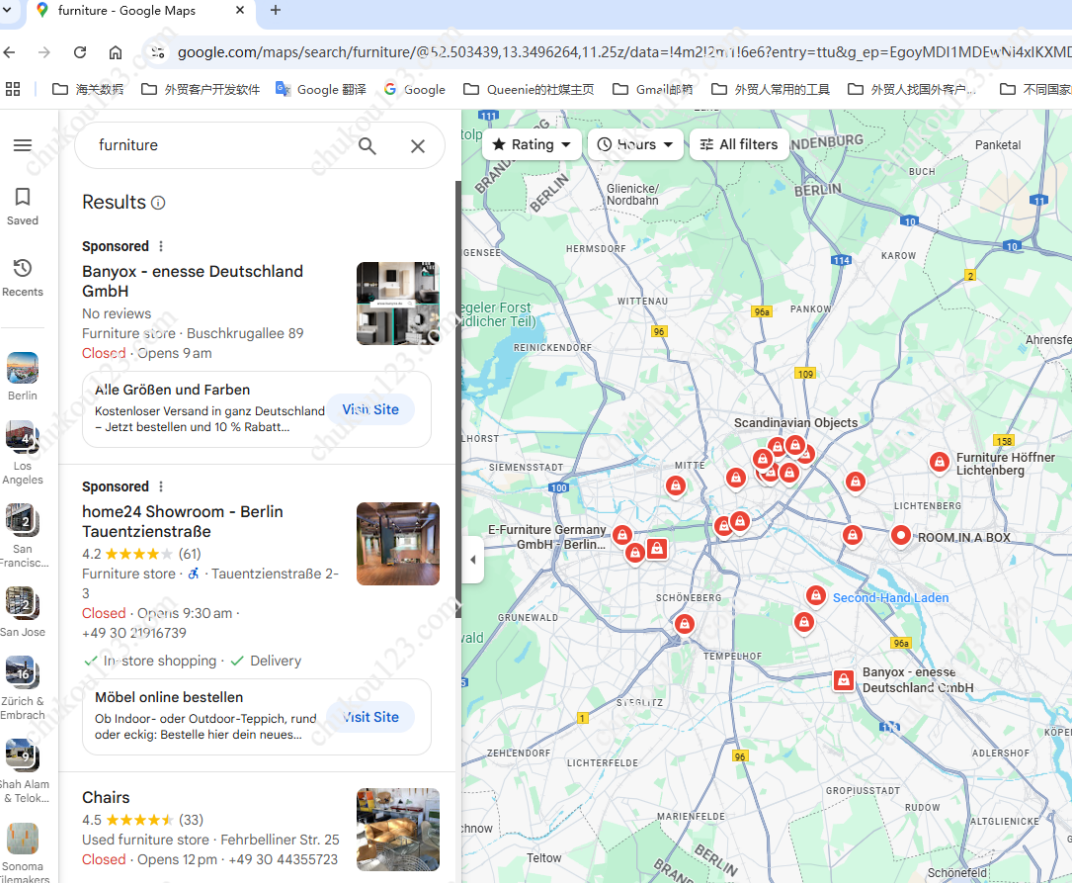Click the E-Furniture Germany GmbH map label

547,537
